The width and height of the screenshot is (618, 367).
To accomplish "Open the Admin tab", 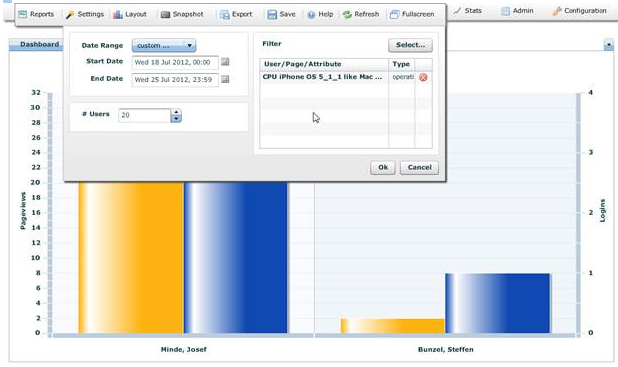I will [517, 11].
